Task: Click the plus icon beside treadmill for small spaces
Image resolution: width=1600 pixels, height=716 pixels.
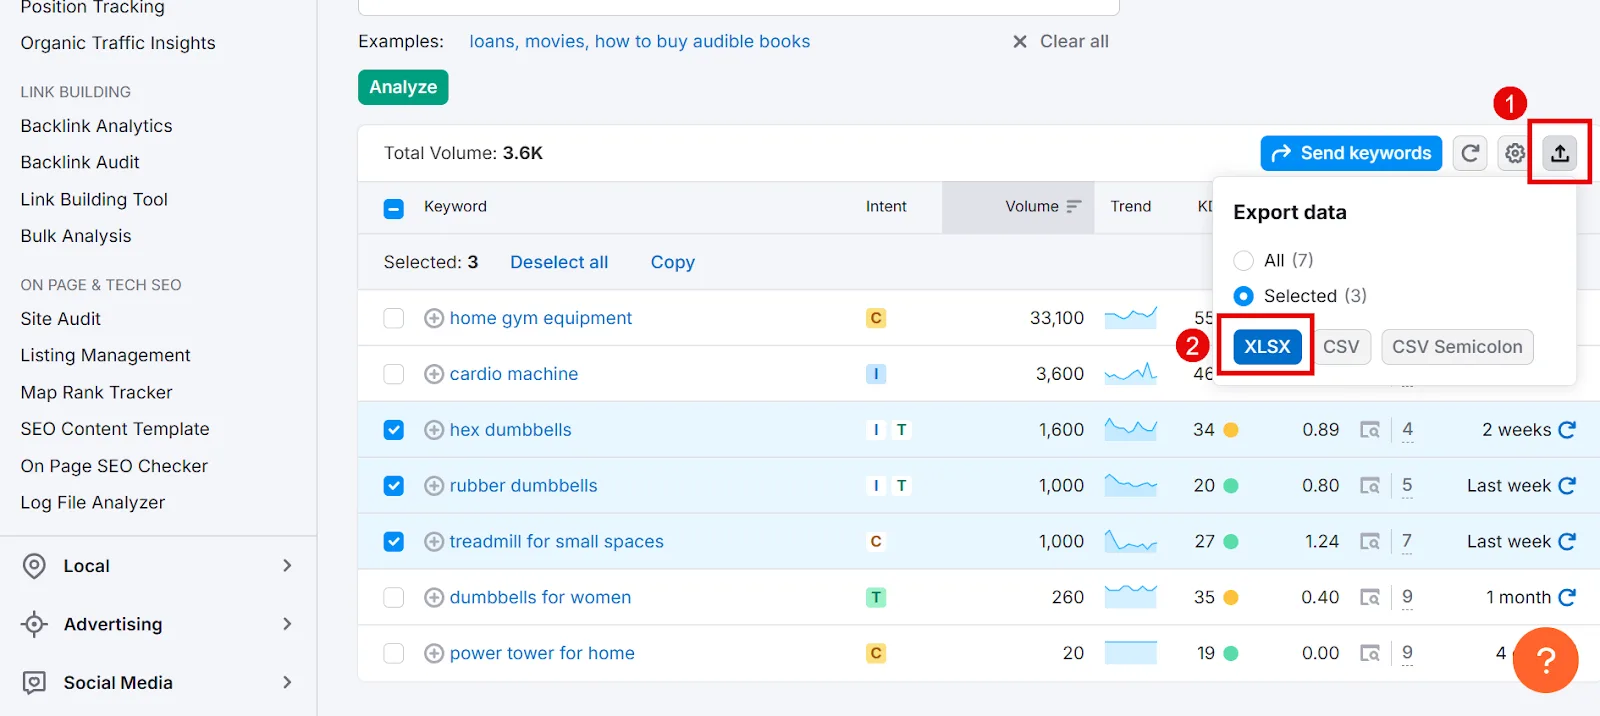Action: point(434,541)
